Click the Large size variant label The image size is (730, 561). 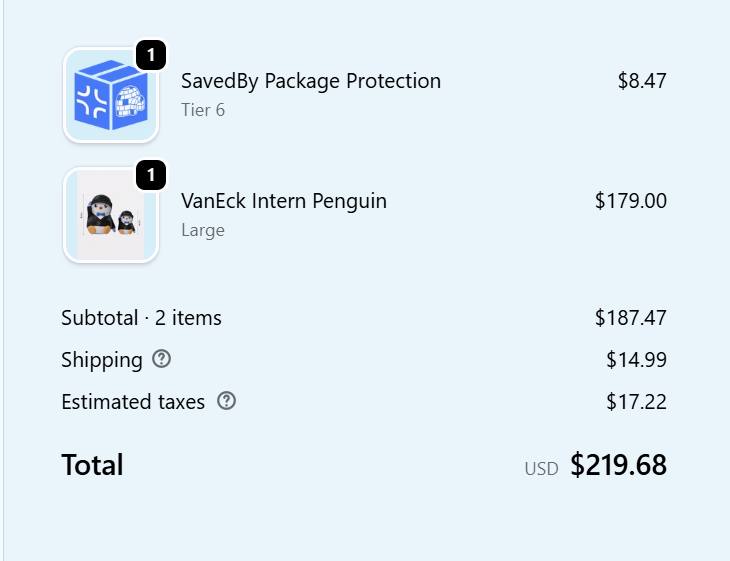[202, 230]
